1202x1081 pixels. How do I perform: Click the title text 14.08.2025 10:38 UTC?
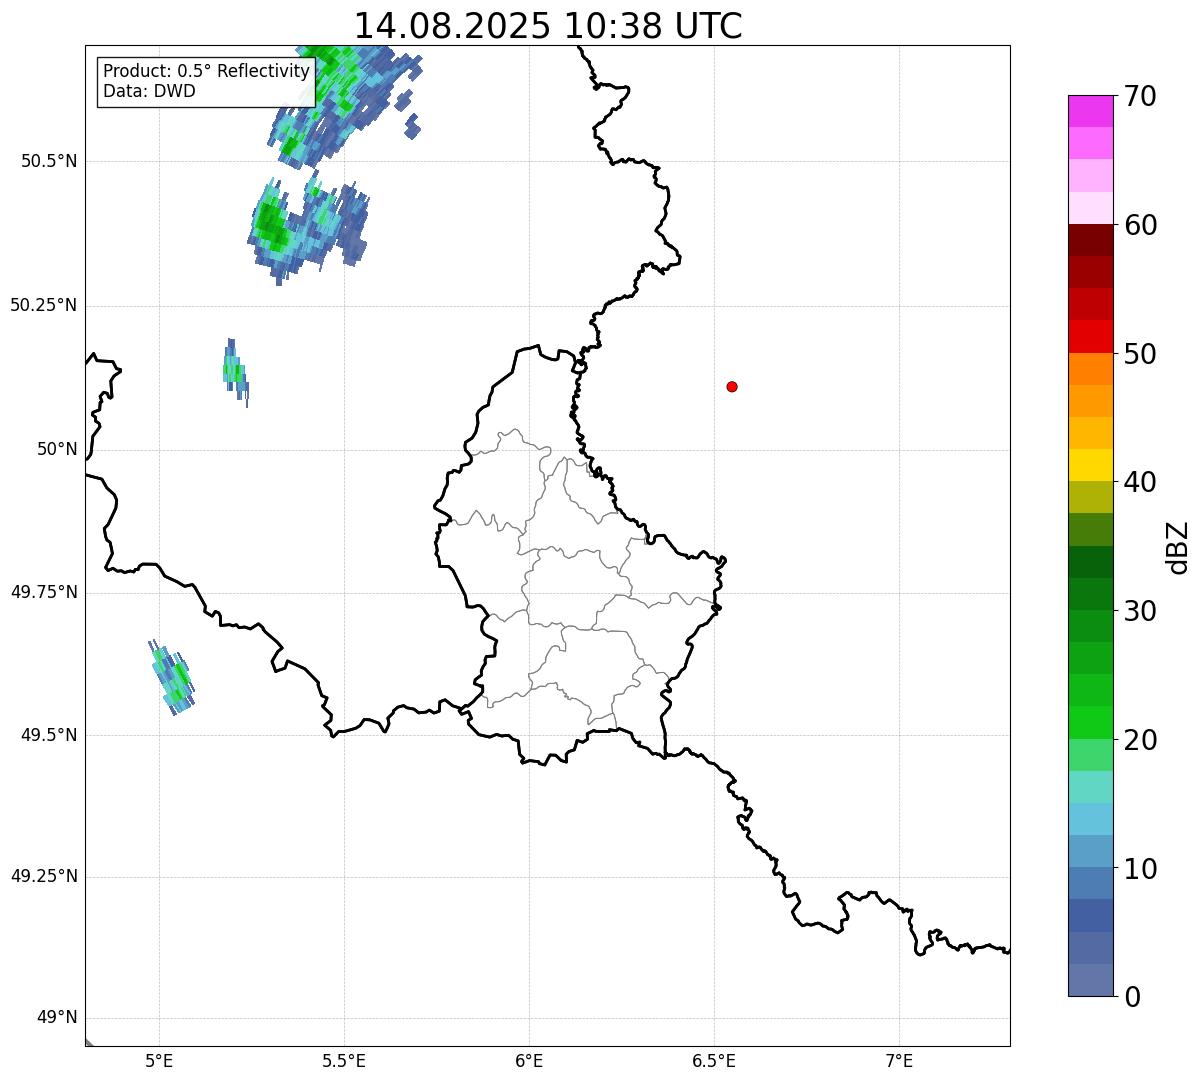tap(548, 26)
